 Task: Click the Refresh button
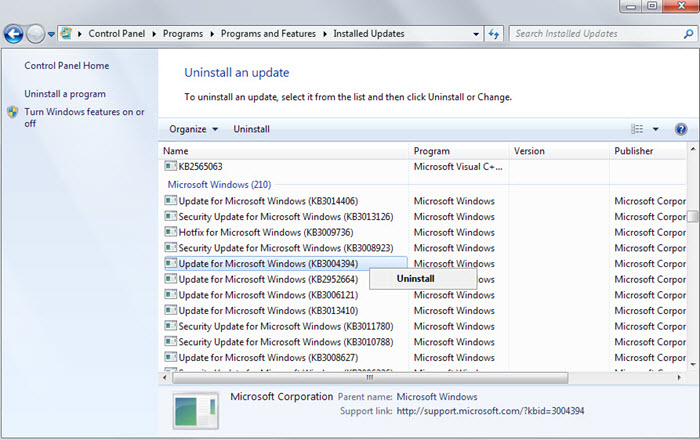click(494, 34)
